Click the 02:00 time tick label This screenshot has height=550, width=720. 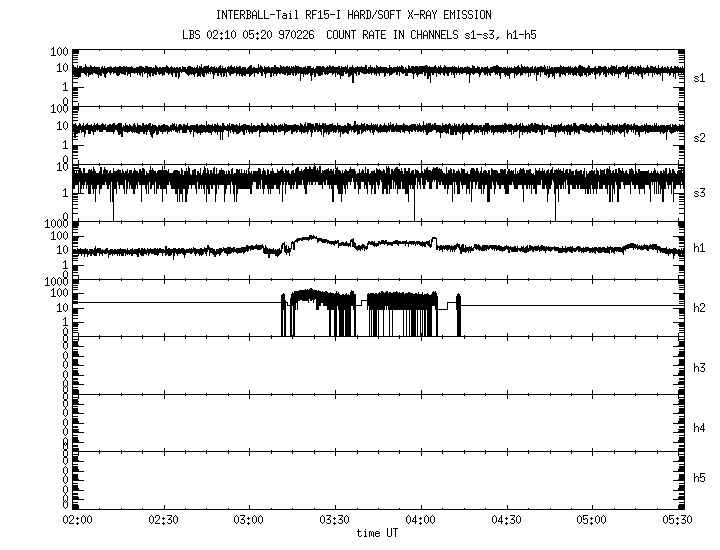77,521
